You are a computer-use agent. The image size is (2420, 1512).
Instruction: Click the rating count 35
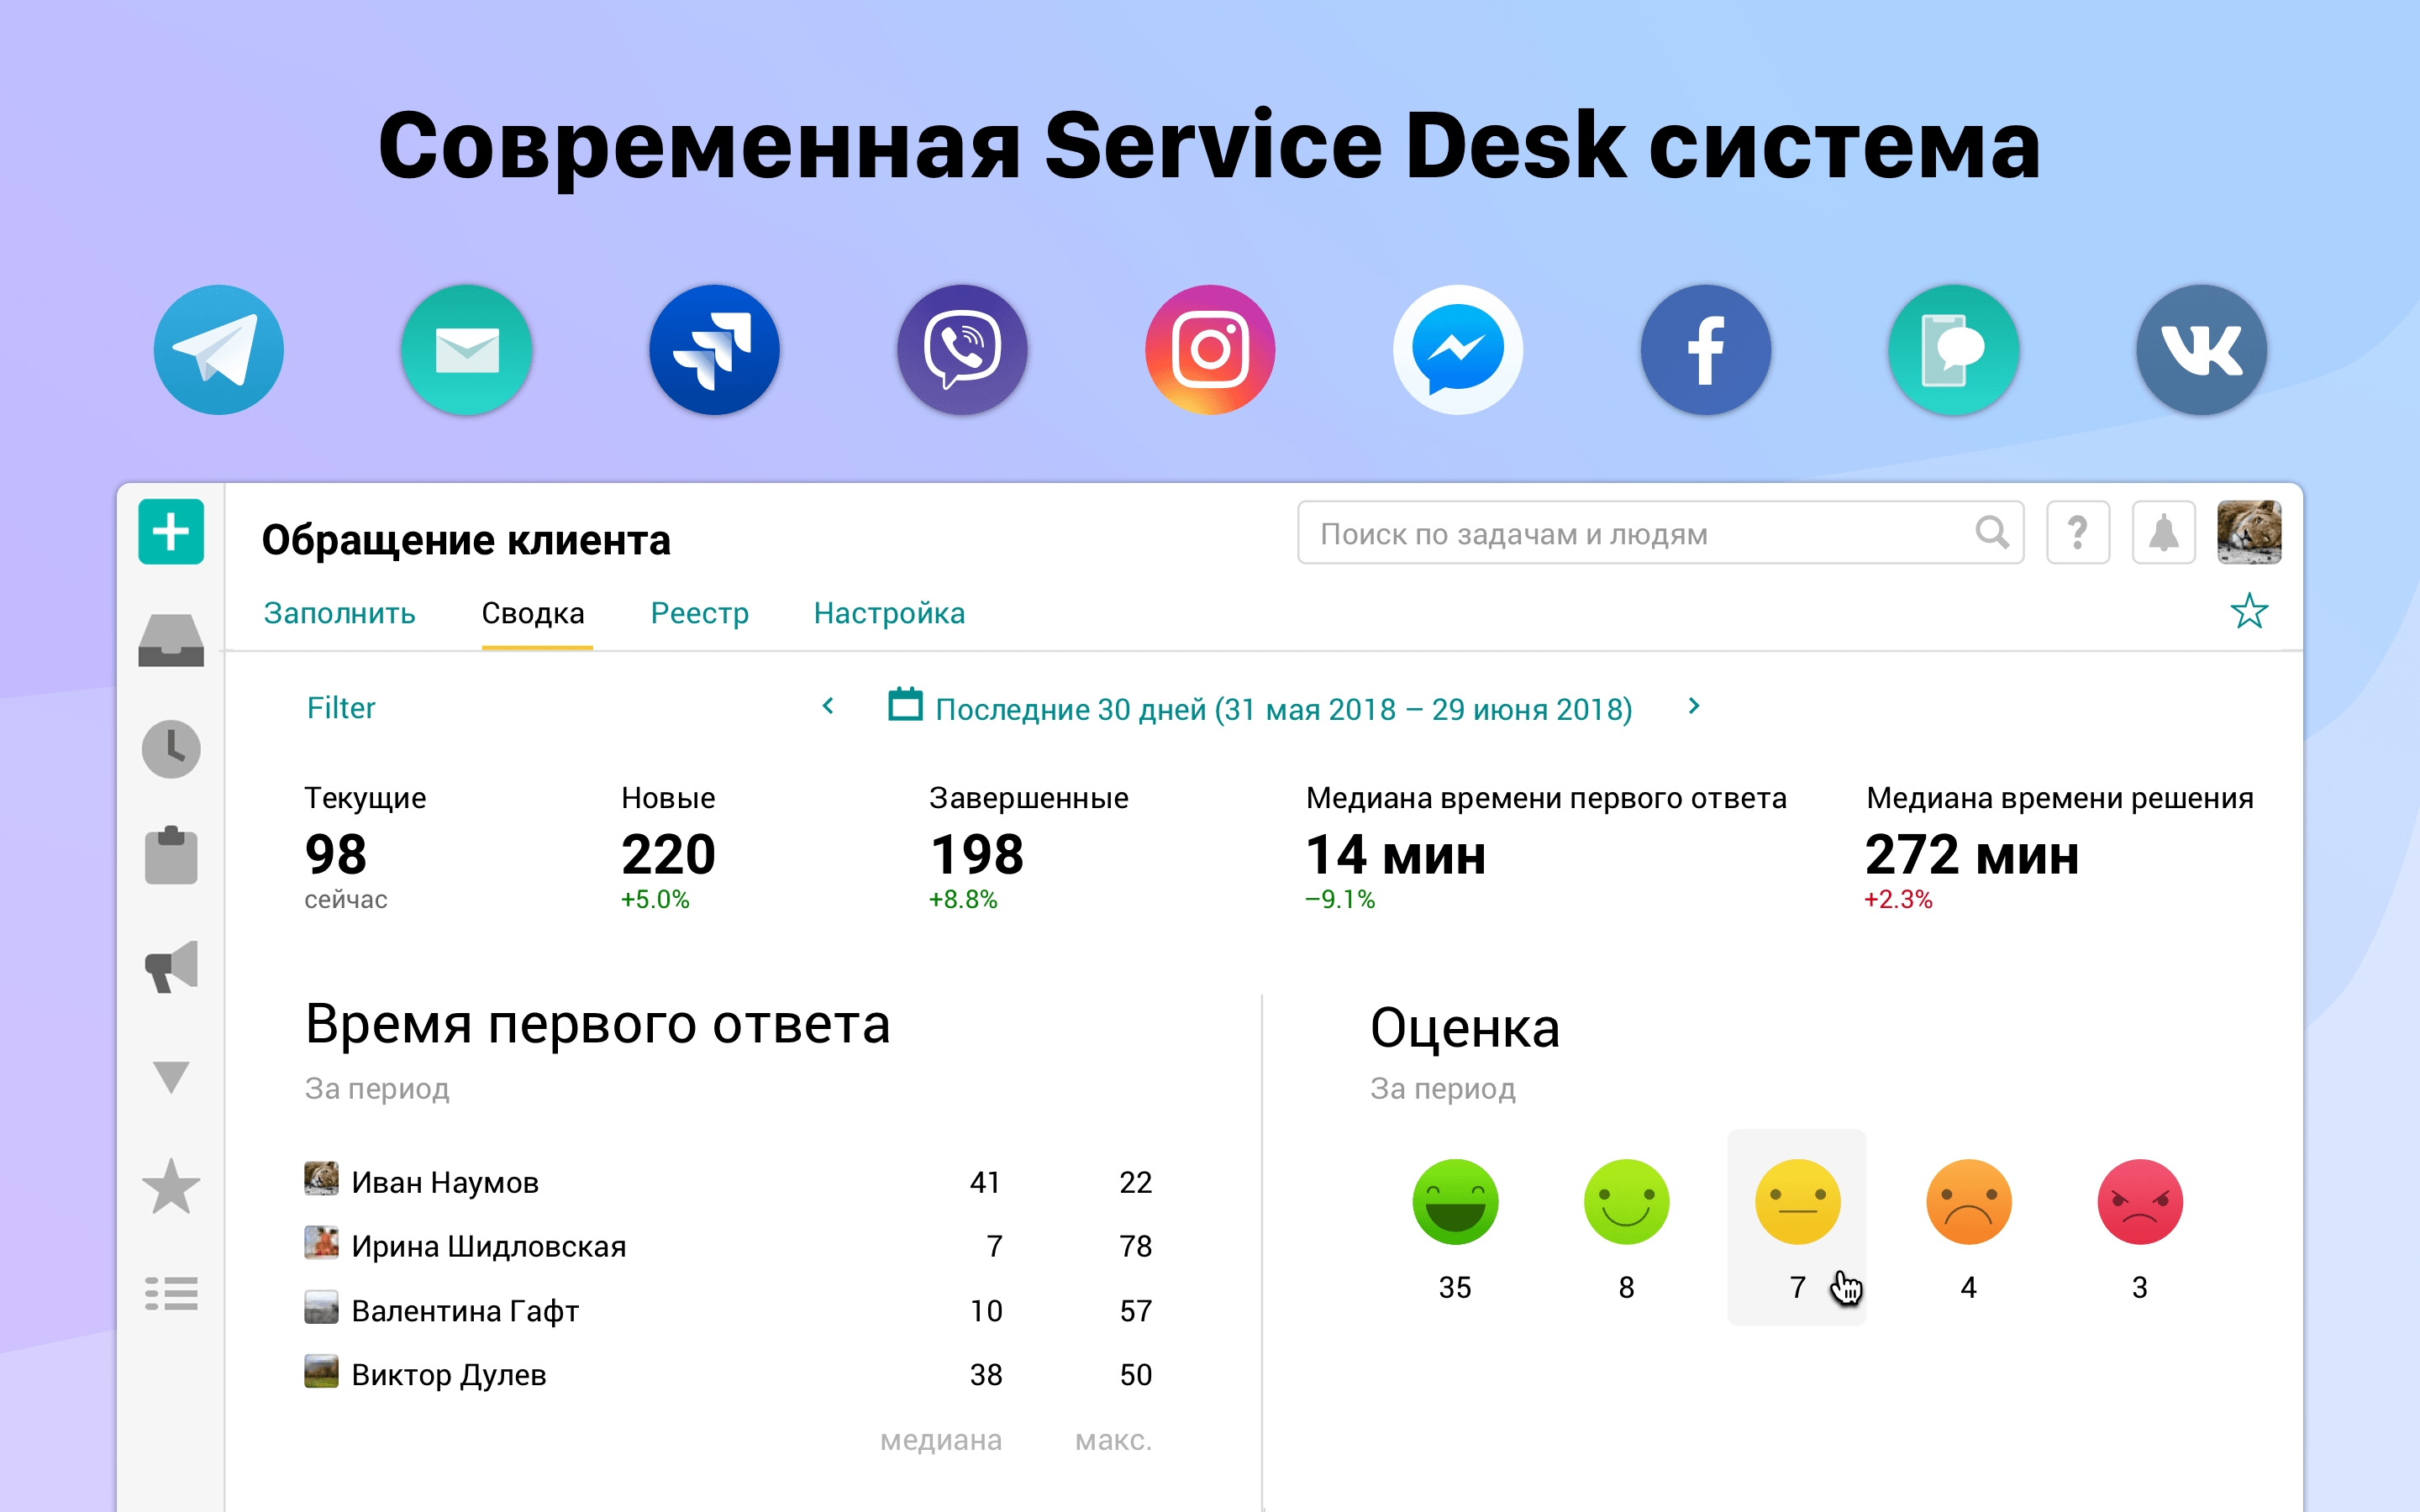coord(1455,1287)
